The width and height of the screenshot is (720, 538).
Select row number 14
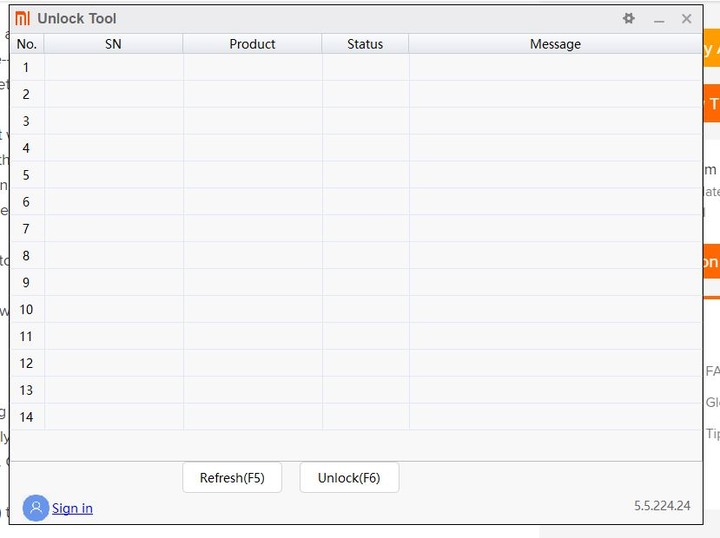[356, 417]
